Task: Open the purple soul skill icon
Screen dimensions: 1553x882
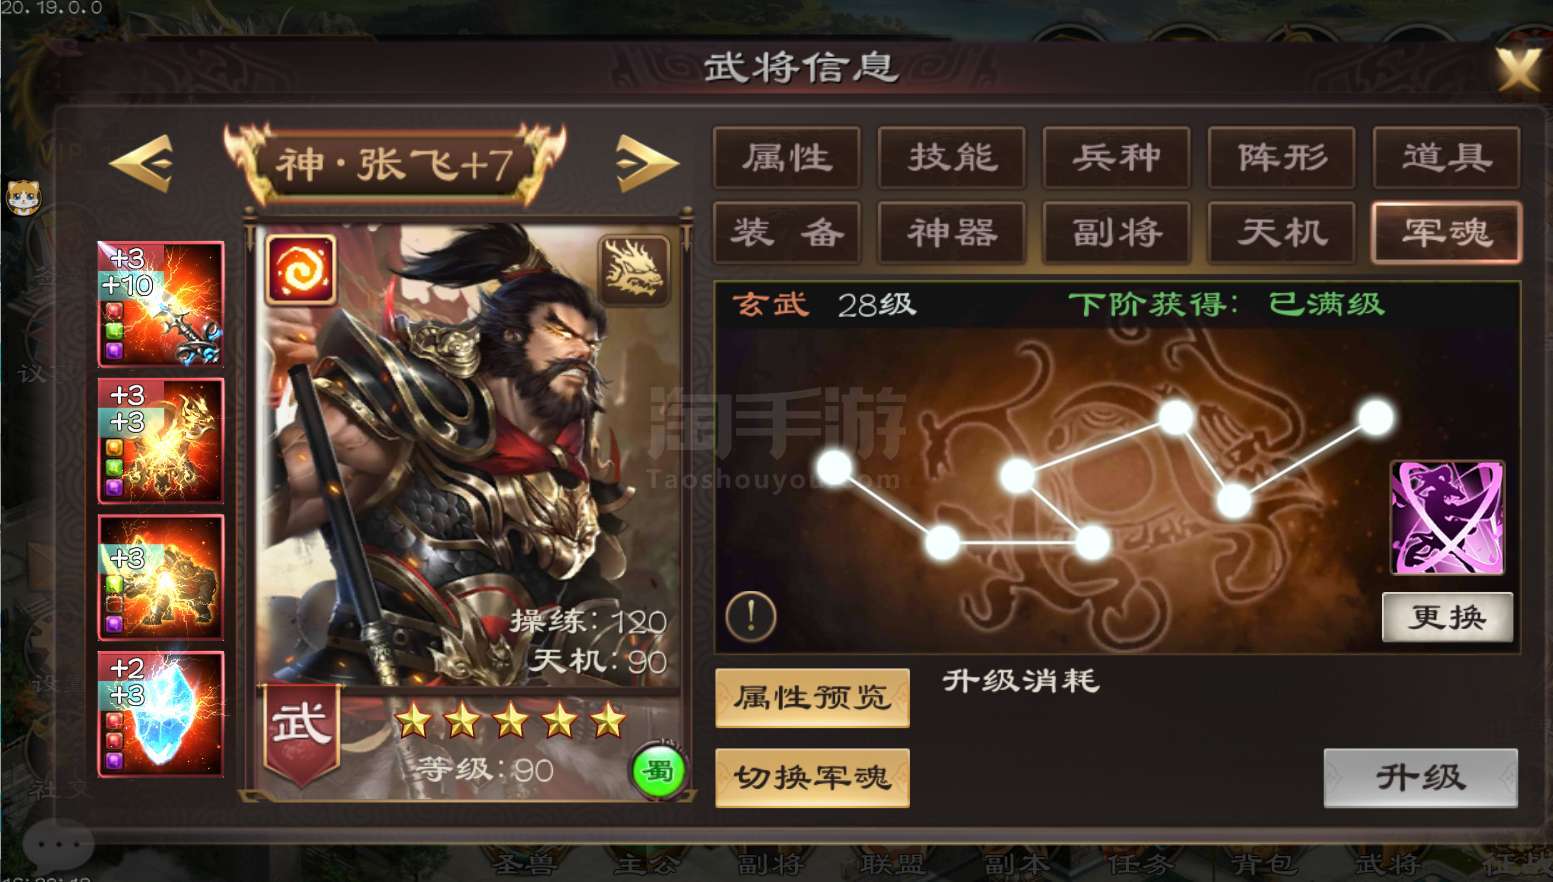Action: coord(1447,517)
